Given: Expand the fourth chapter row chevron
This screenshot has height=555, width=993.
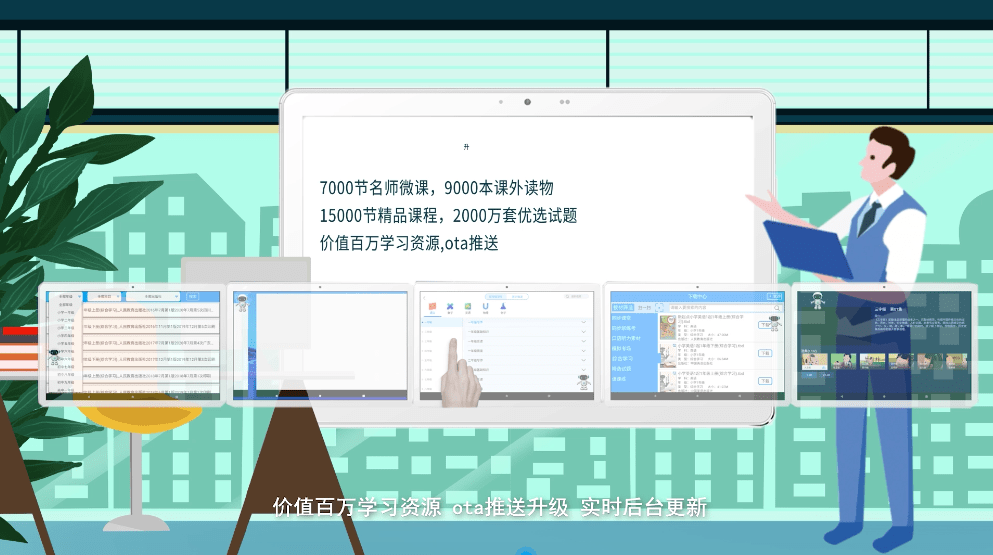Looking at the screenshot, I should (x=583, y=350).
